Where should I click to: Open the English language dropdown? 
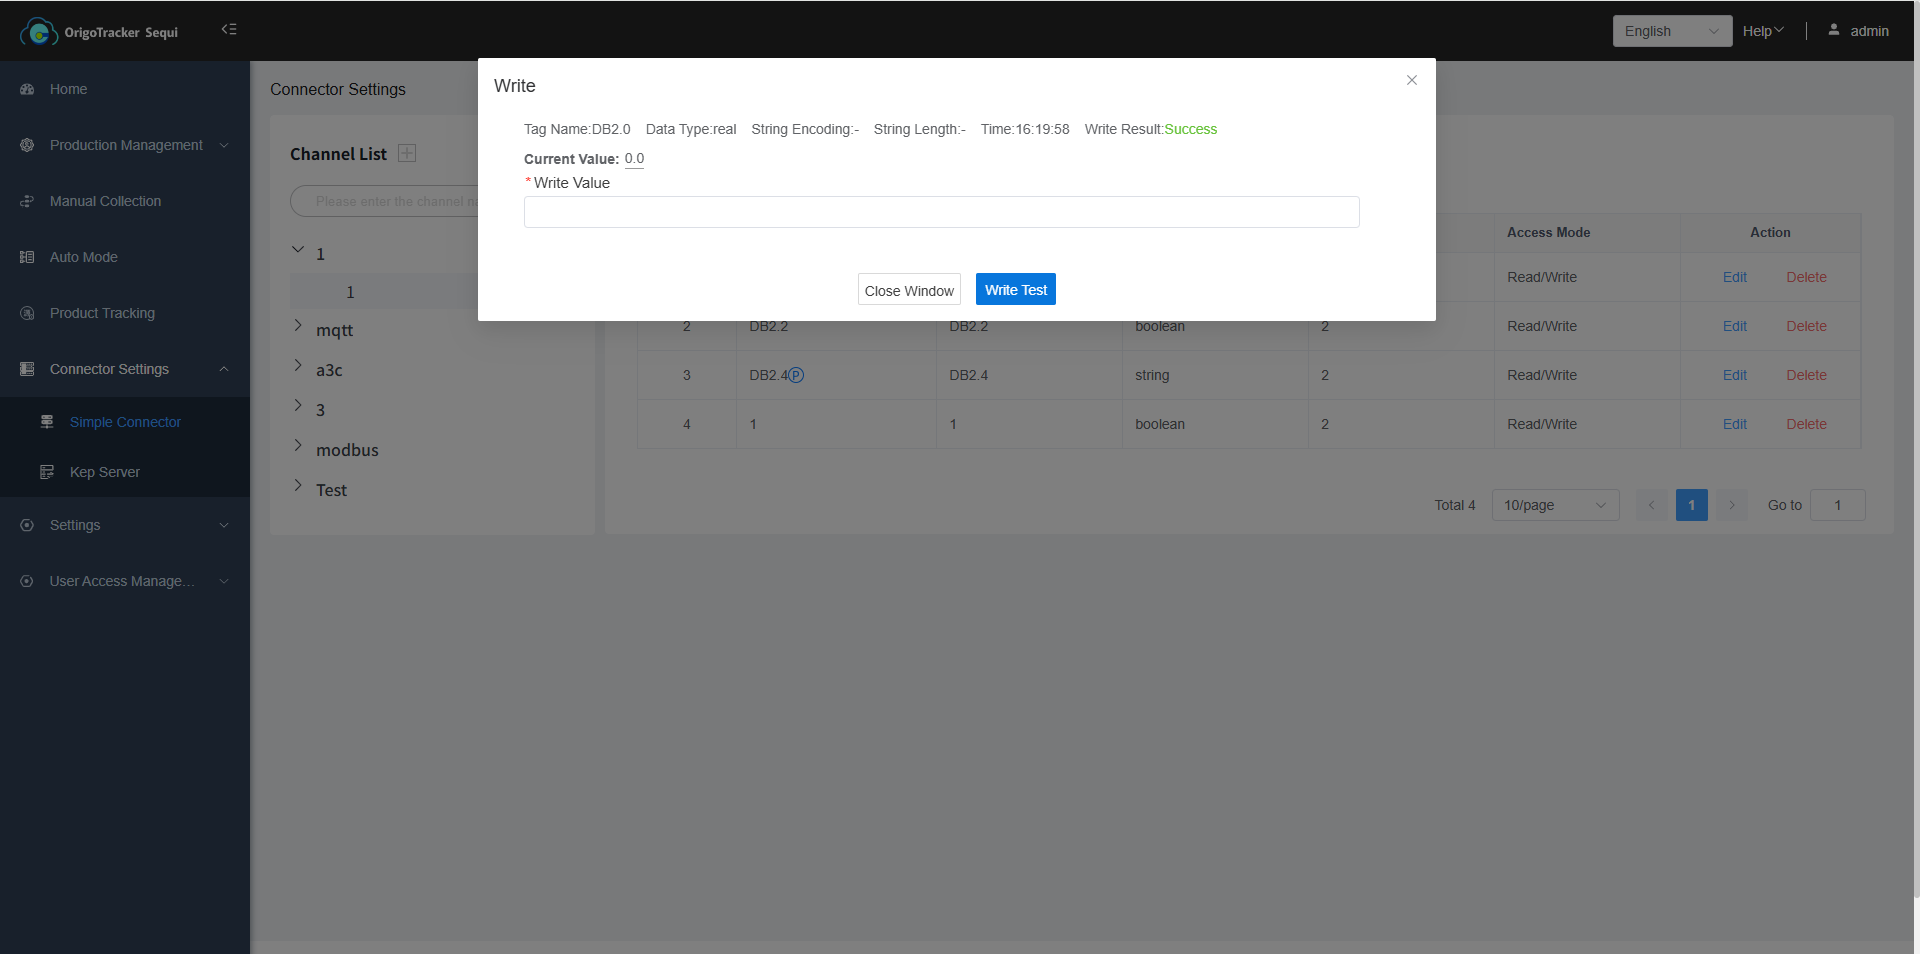click(1671, 31)
